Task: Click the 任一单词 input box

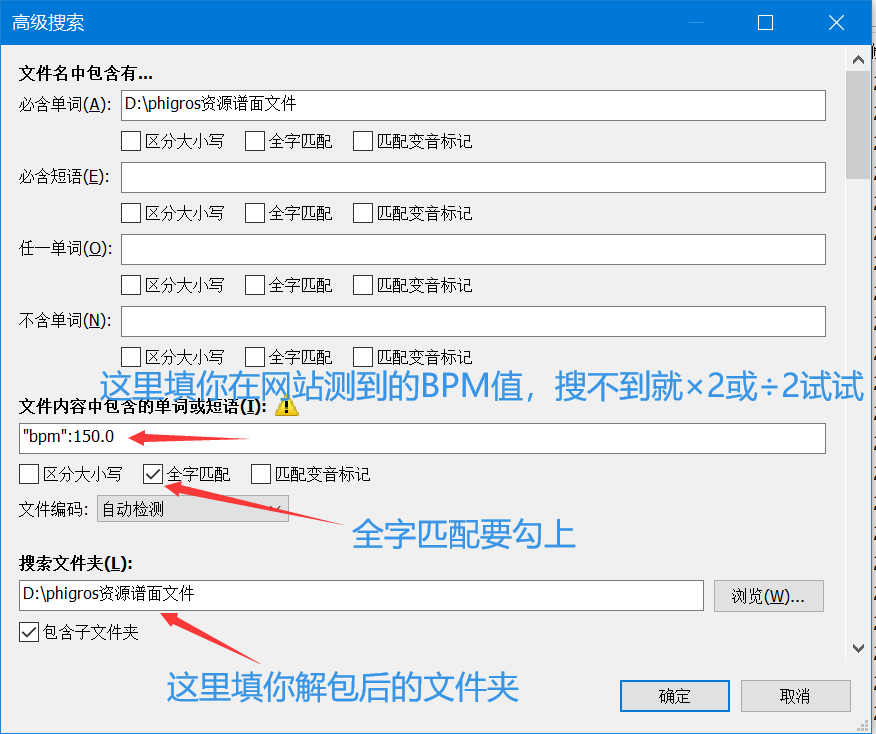Action: (x=472, y=248)
